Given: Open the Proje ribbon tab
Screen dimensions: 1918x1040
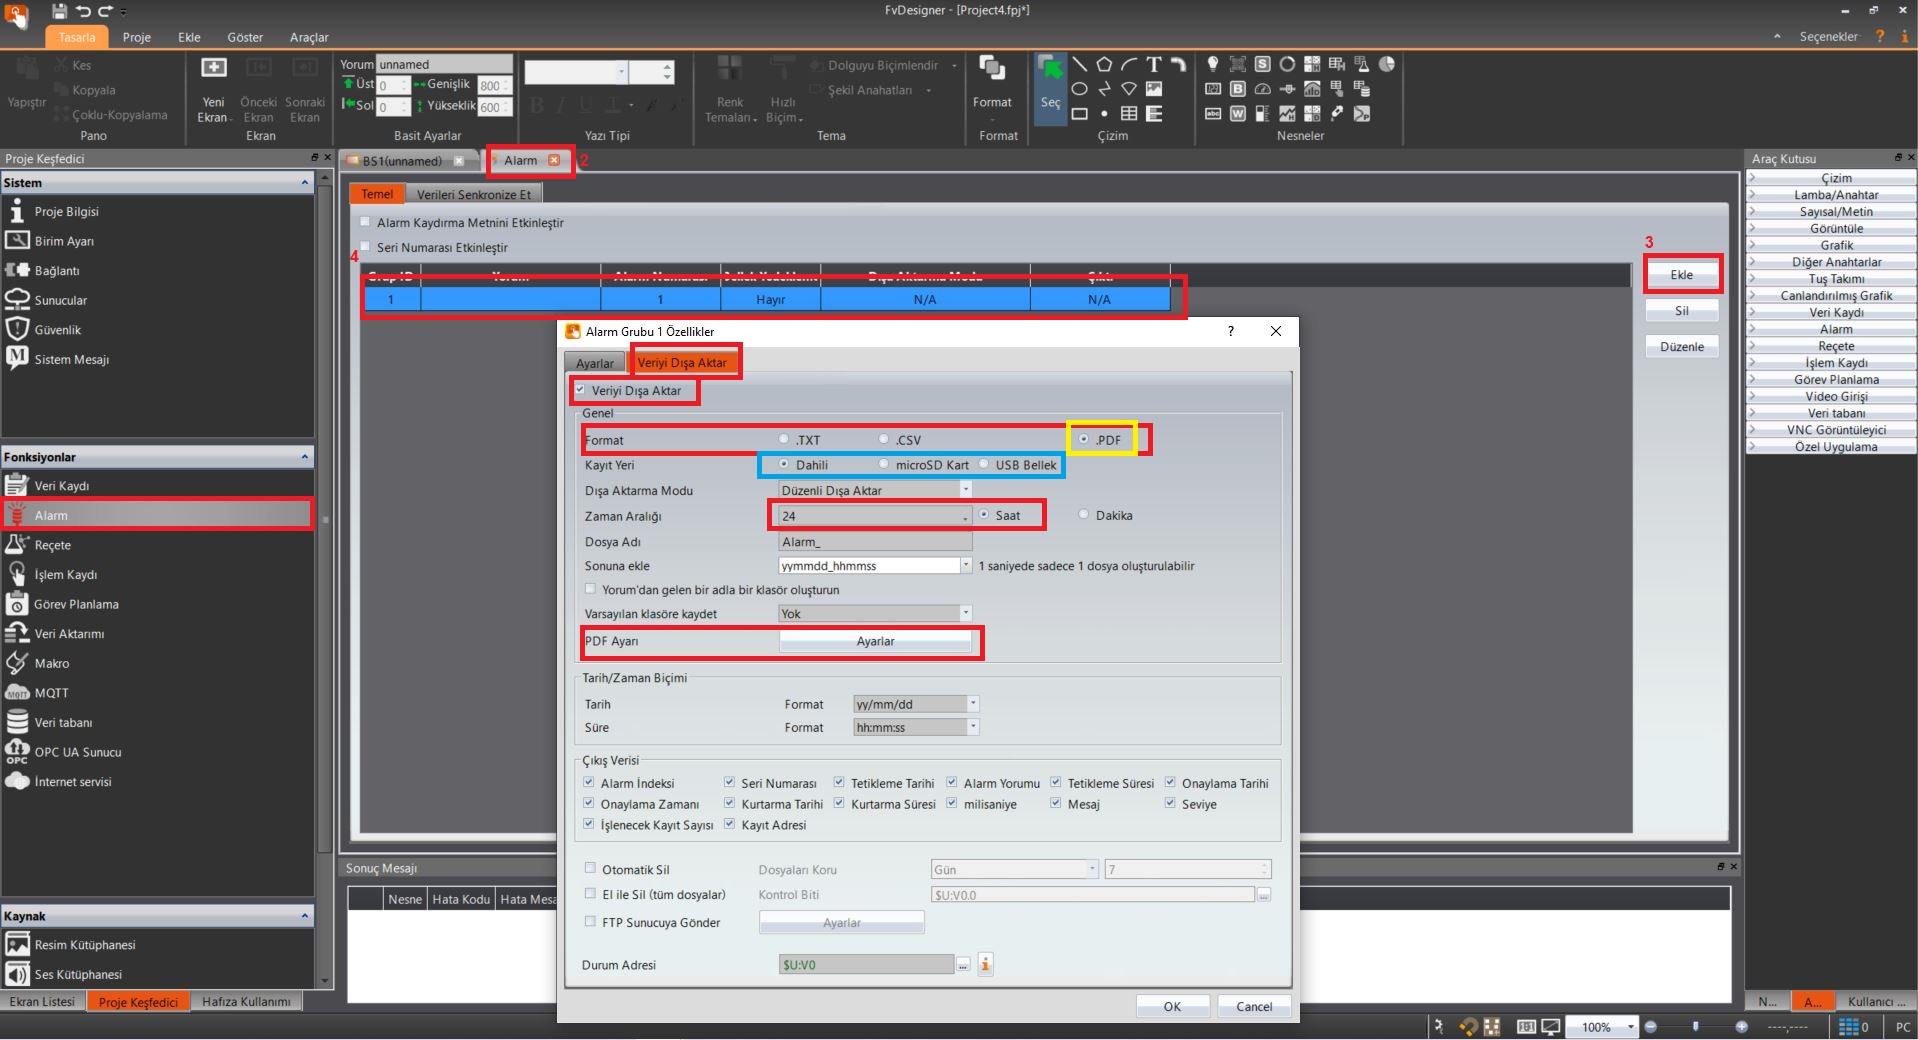Looking at the screenshot, I should tap(137, 37).
